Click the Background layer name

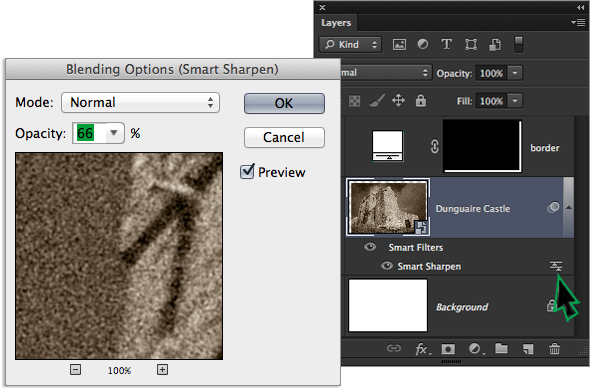(462, 307)
